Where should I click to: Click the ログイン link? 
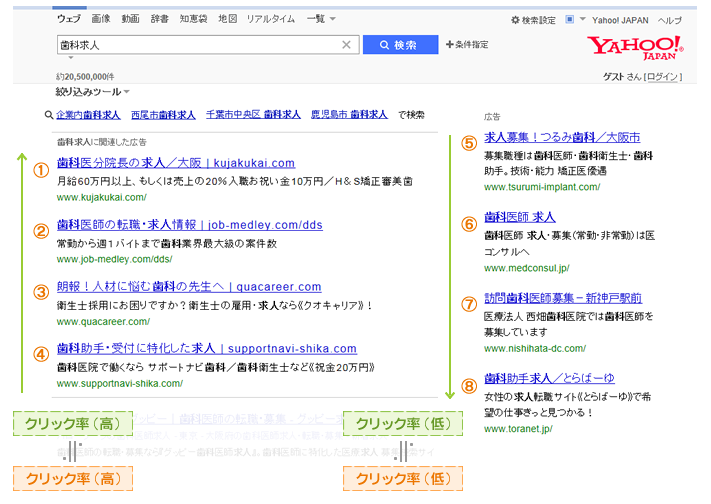click(x=662, y=77)
